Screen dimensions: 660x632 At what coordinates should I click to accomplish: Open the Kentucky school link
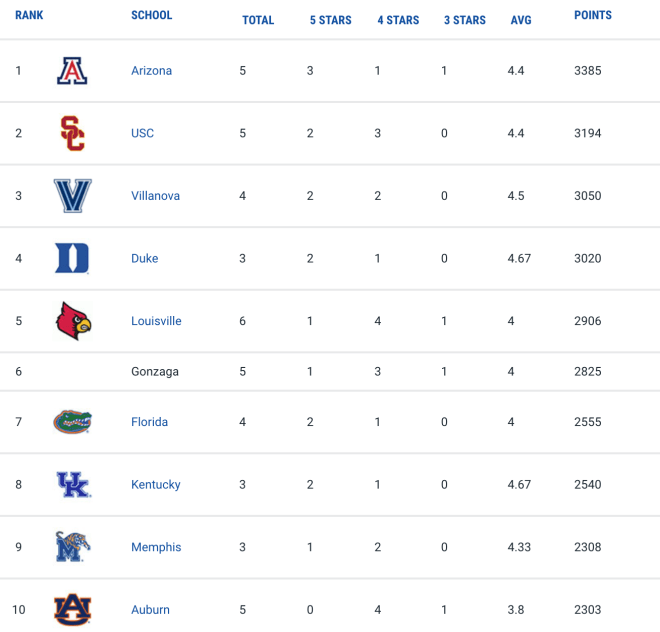[x=156, y=485]
